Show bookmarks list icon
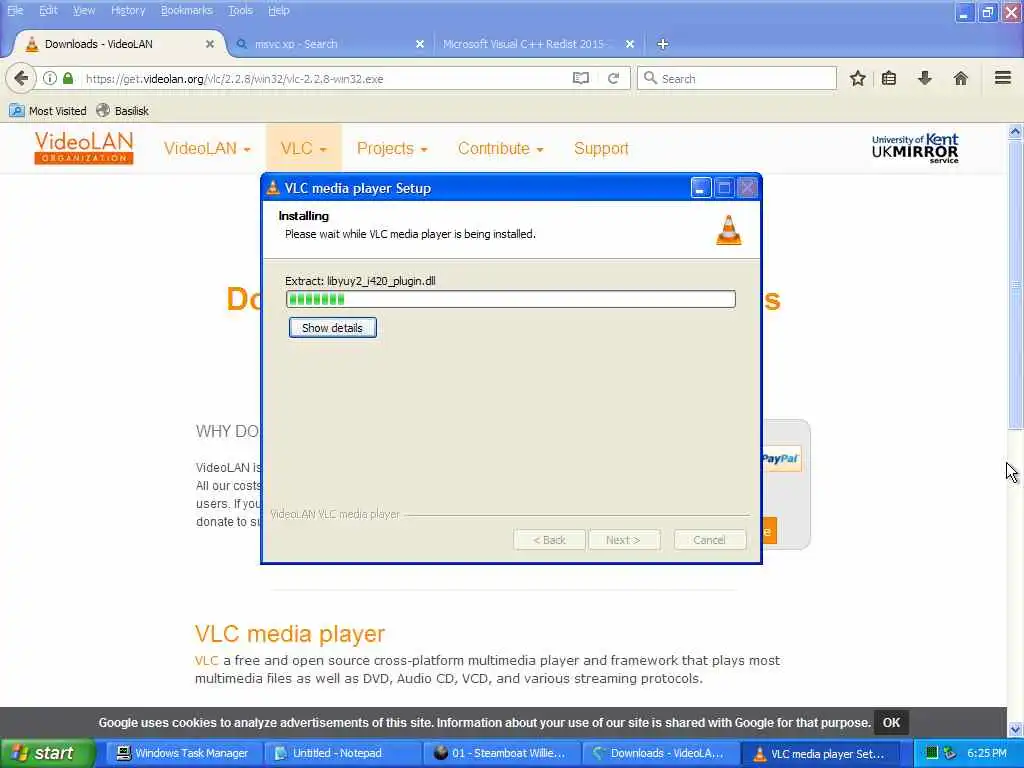1024x768 pixels. [889, 78]
